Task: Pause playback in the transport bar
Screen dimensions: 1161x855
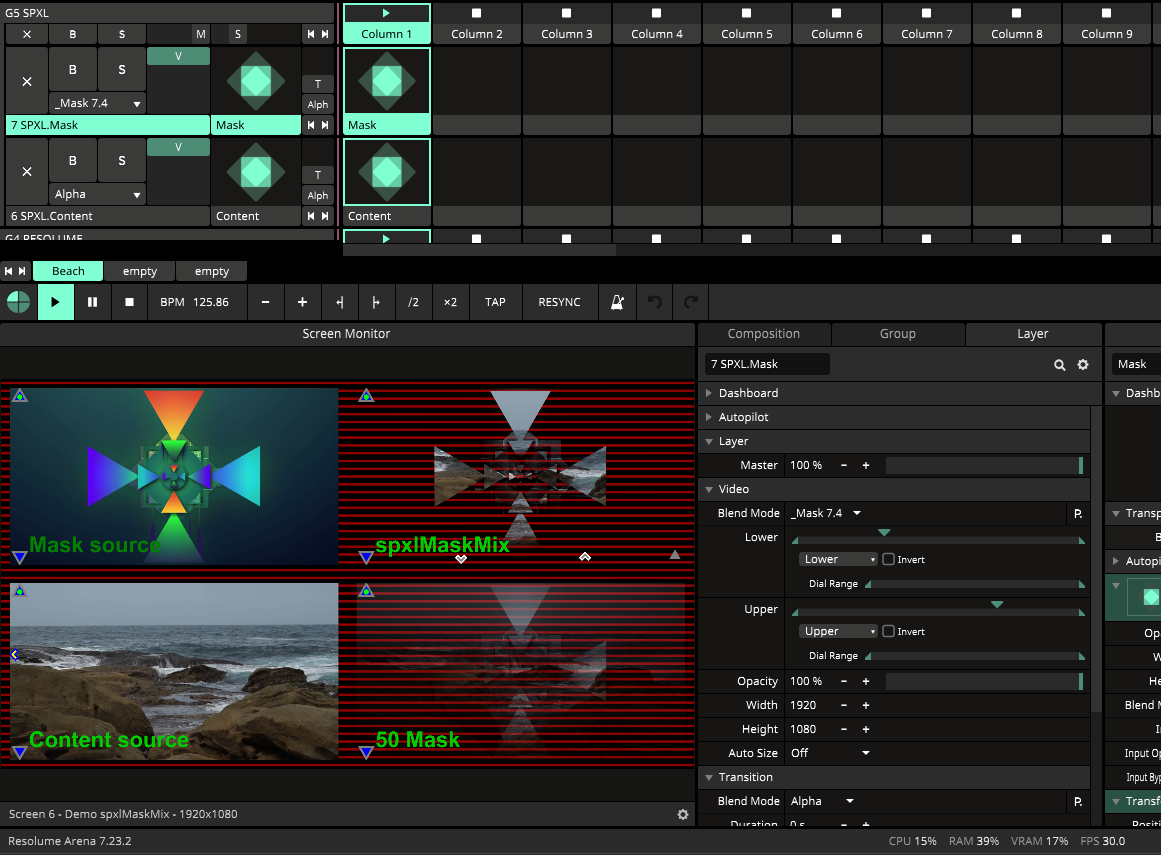Action: (x=93, y=302)
